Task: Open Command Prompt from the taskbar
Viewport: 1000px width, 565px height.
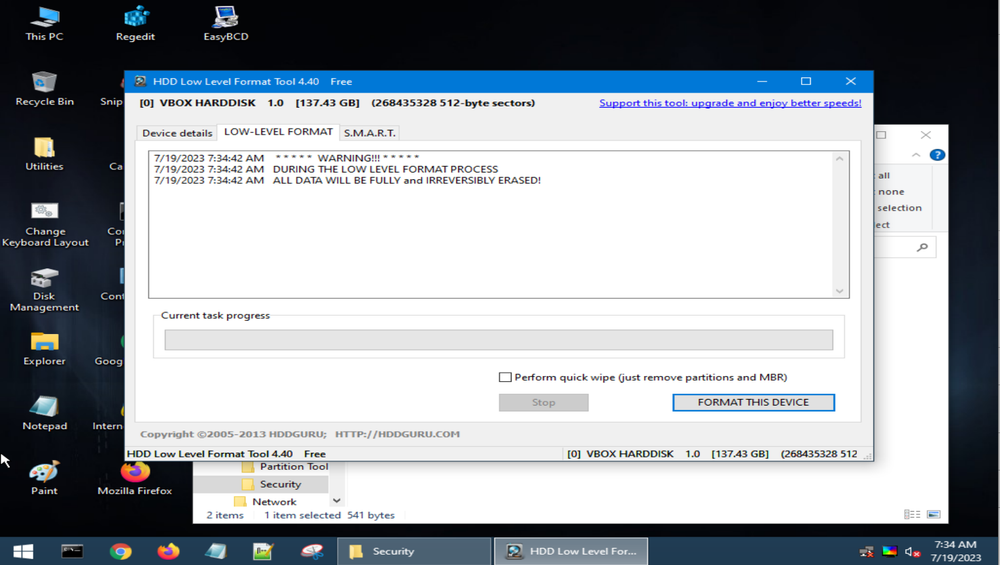Action: pos(72,551)
